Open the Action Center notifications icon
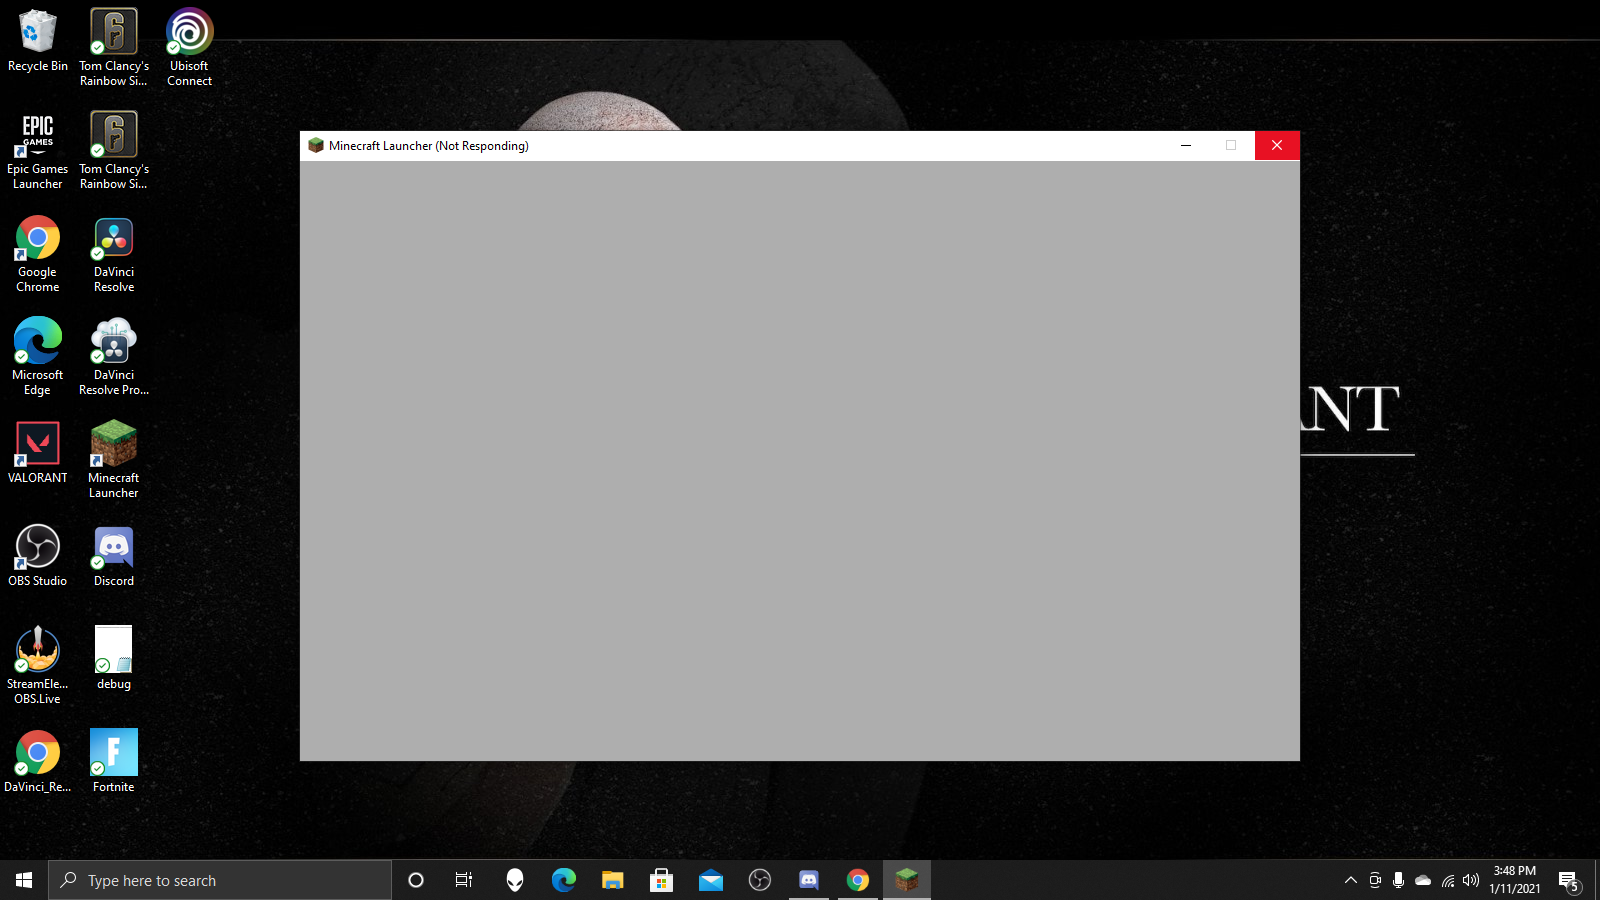This screenshot has height=900, width=1600. coord(1569,881)
